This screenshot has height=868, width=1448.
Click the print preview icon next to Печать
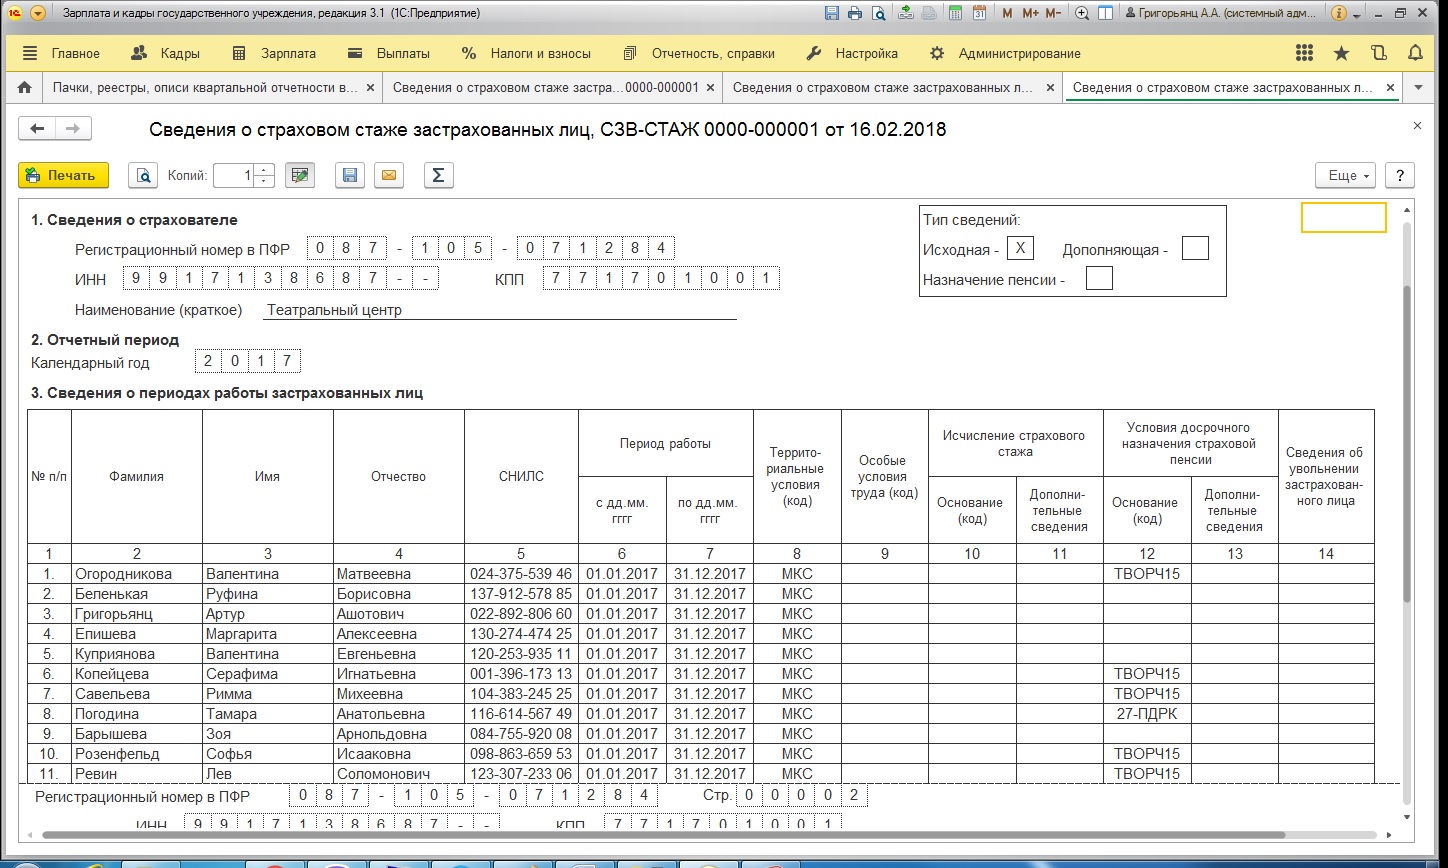[x=143, y=176]
